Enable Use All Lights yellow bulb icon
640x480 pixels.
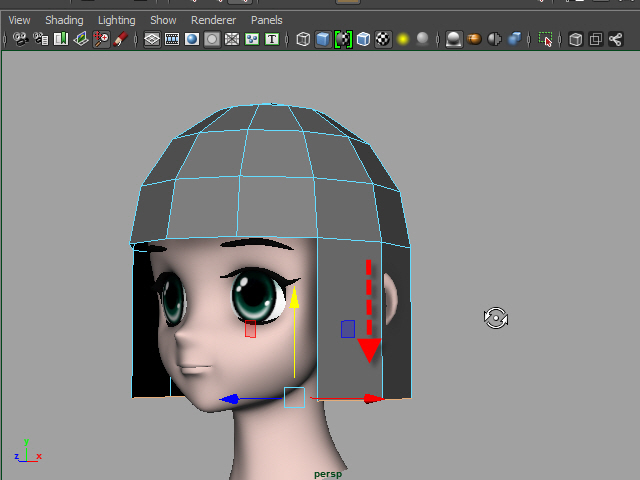(x=403, y=40)
